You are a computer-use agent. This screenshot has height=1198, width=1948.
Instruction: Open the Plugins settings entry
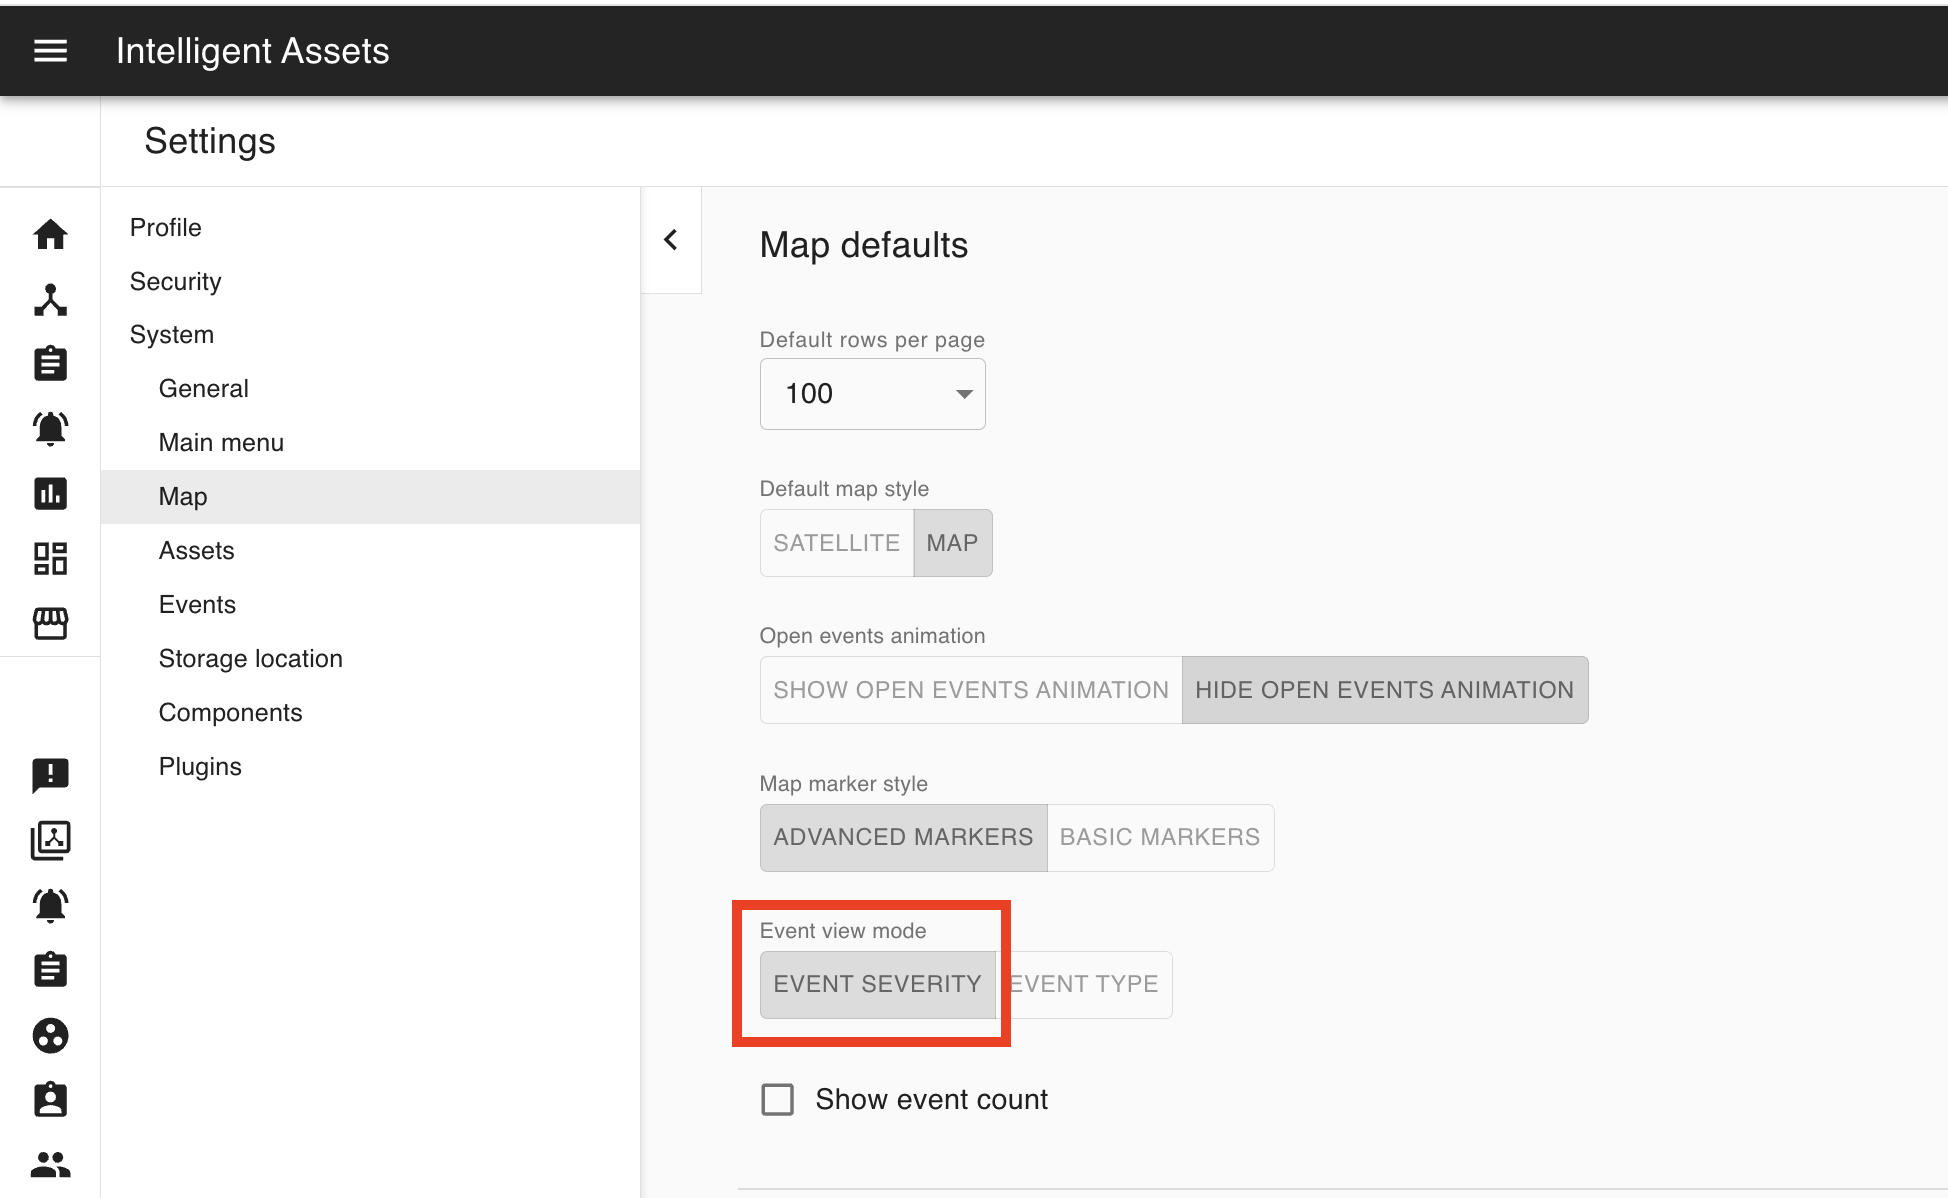point(200,767)
